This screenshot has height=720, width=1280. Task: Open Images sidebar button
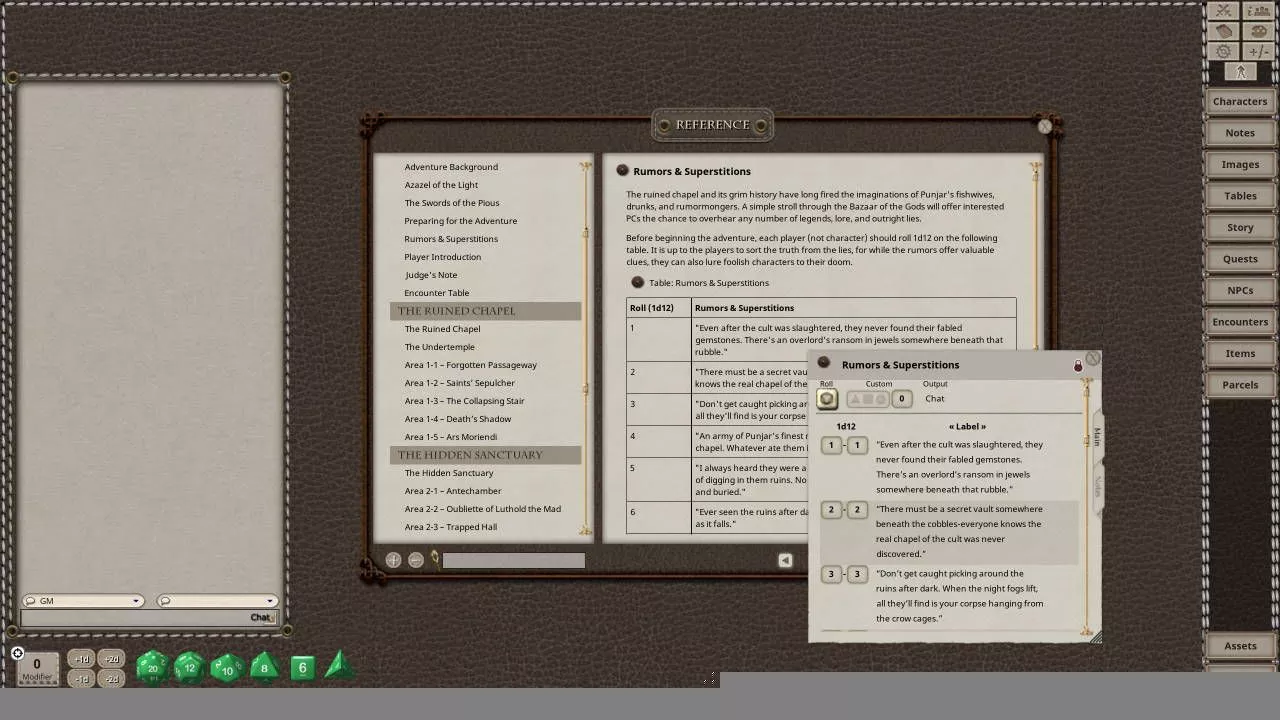pyautogui.click(x=1240, y=164)
